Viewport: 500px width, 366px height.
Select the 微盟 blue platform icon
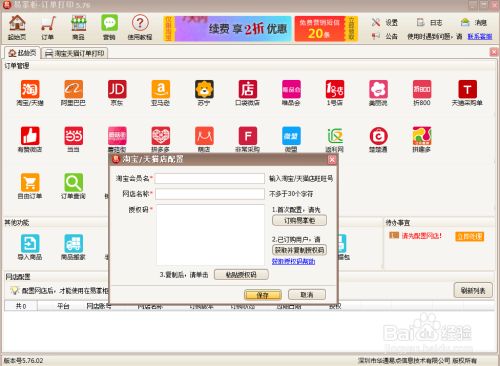pyautogui.click(x=291, y=140)
